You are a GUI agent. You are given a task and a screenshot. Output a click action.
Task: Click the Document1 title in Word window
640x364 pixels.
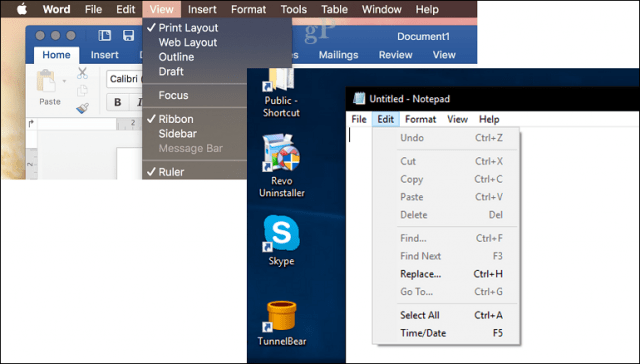point(423,36)
